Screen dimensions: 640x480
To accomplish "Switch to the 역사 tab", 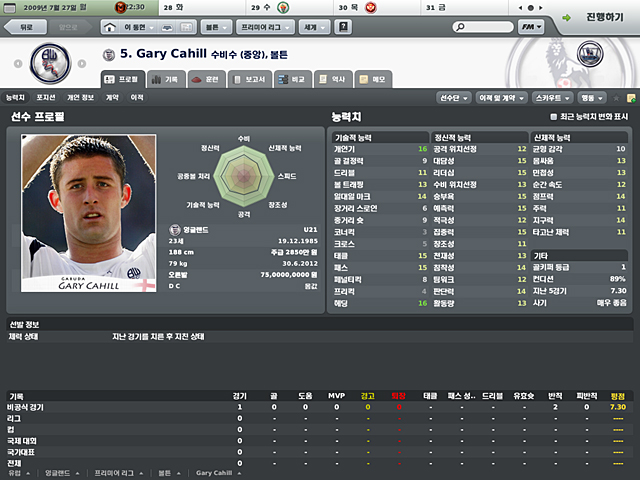I will click(333, 80).
